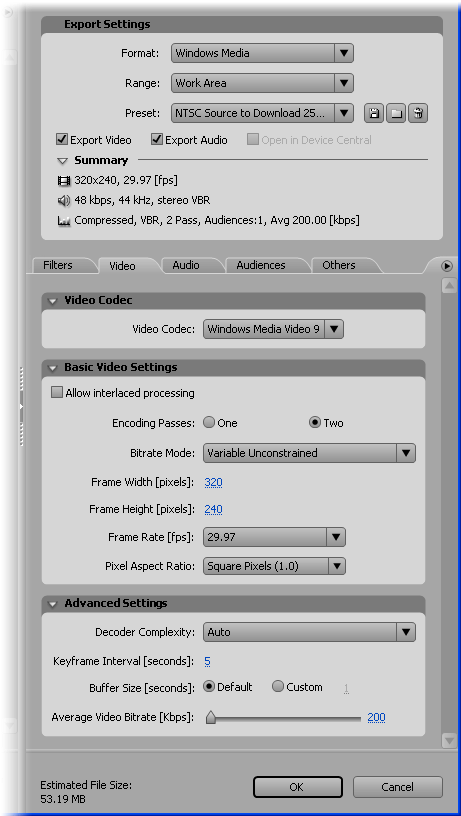
Task: Collapse the Advanced Settings section
Action: coord(52,604)
